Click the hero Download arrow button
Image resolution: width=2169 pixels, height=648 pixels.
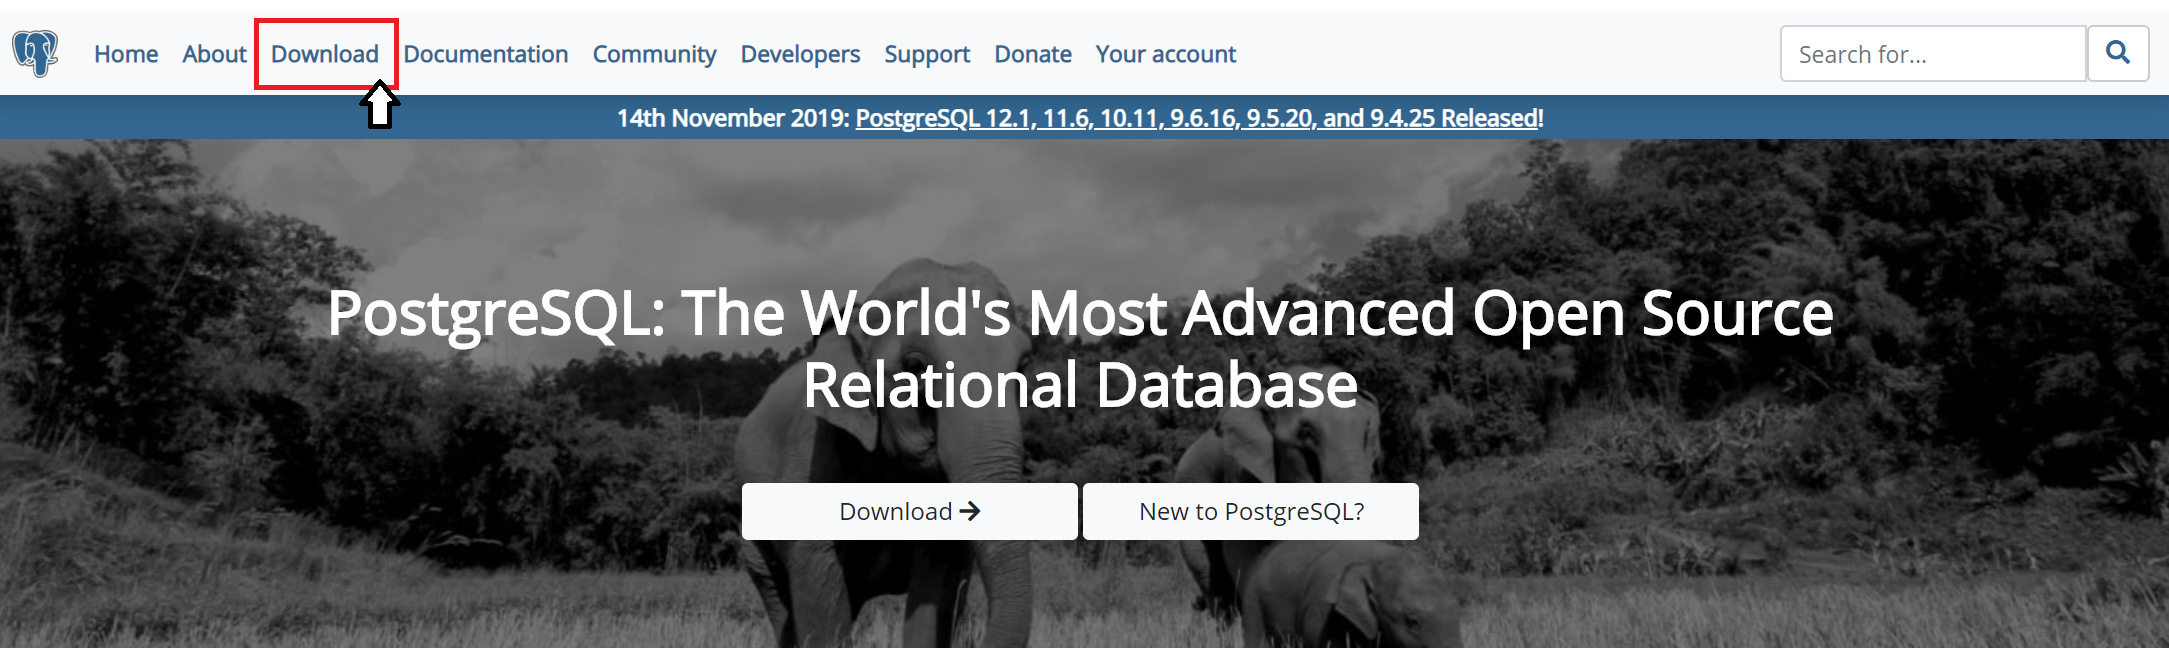tap(910, 511)
